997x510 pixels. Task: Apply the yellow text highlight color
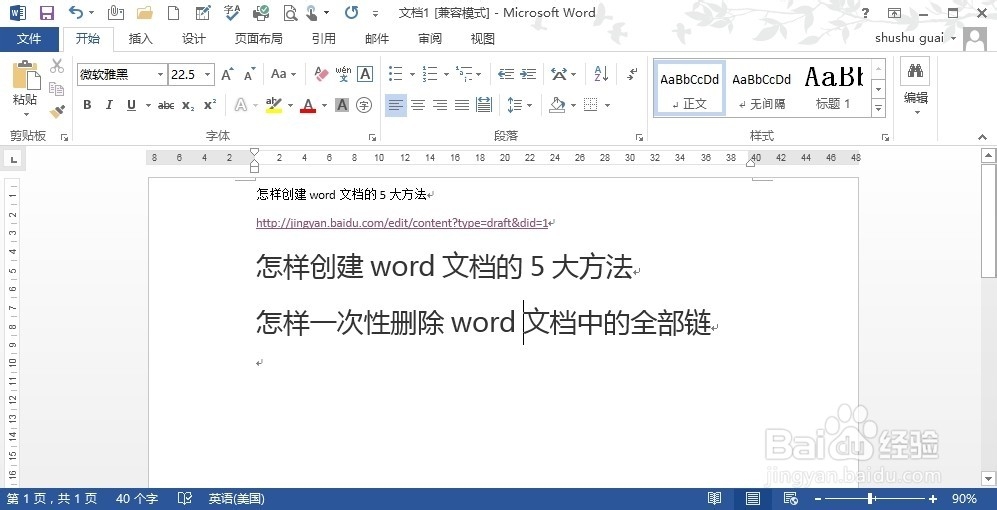click(x=273, y=105)
